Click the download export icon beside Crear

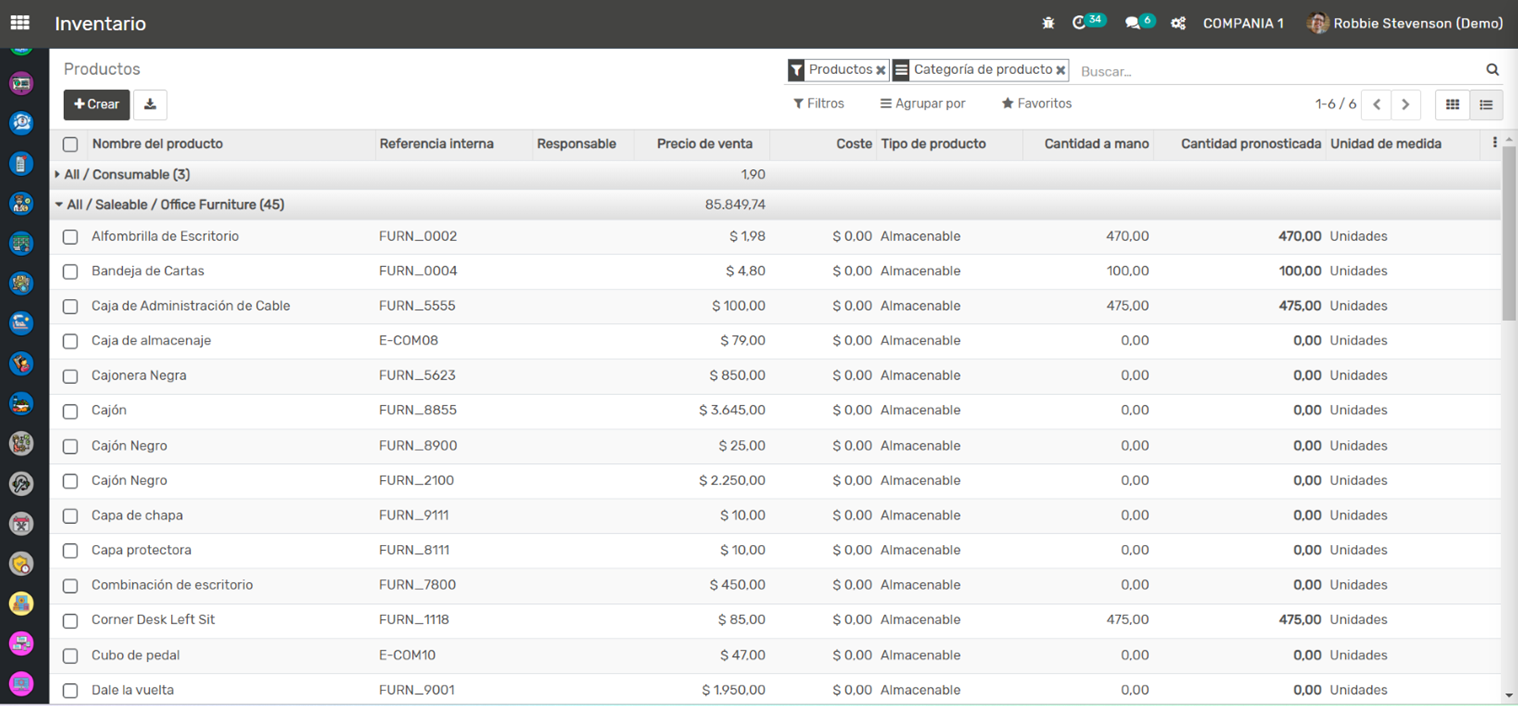[150, 104]
